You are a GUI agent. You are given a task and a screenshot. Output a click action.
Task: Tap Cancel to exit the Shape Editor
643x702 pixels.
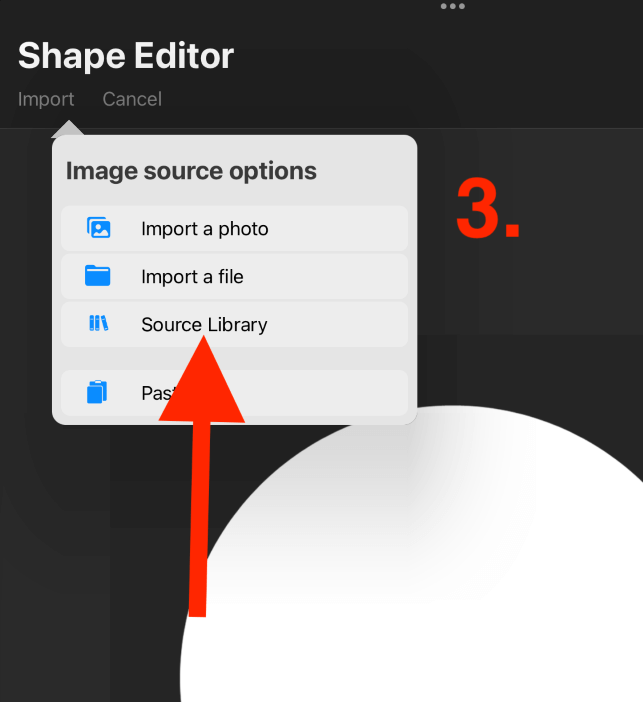pyautogui.click(x=132, y=99)
